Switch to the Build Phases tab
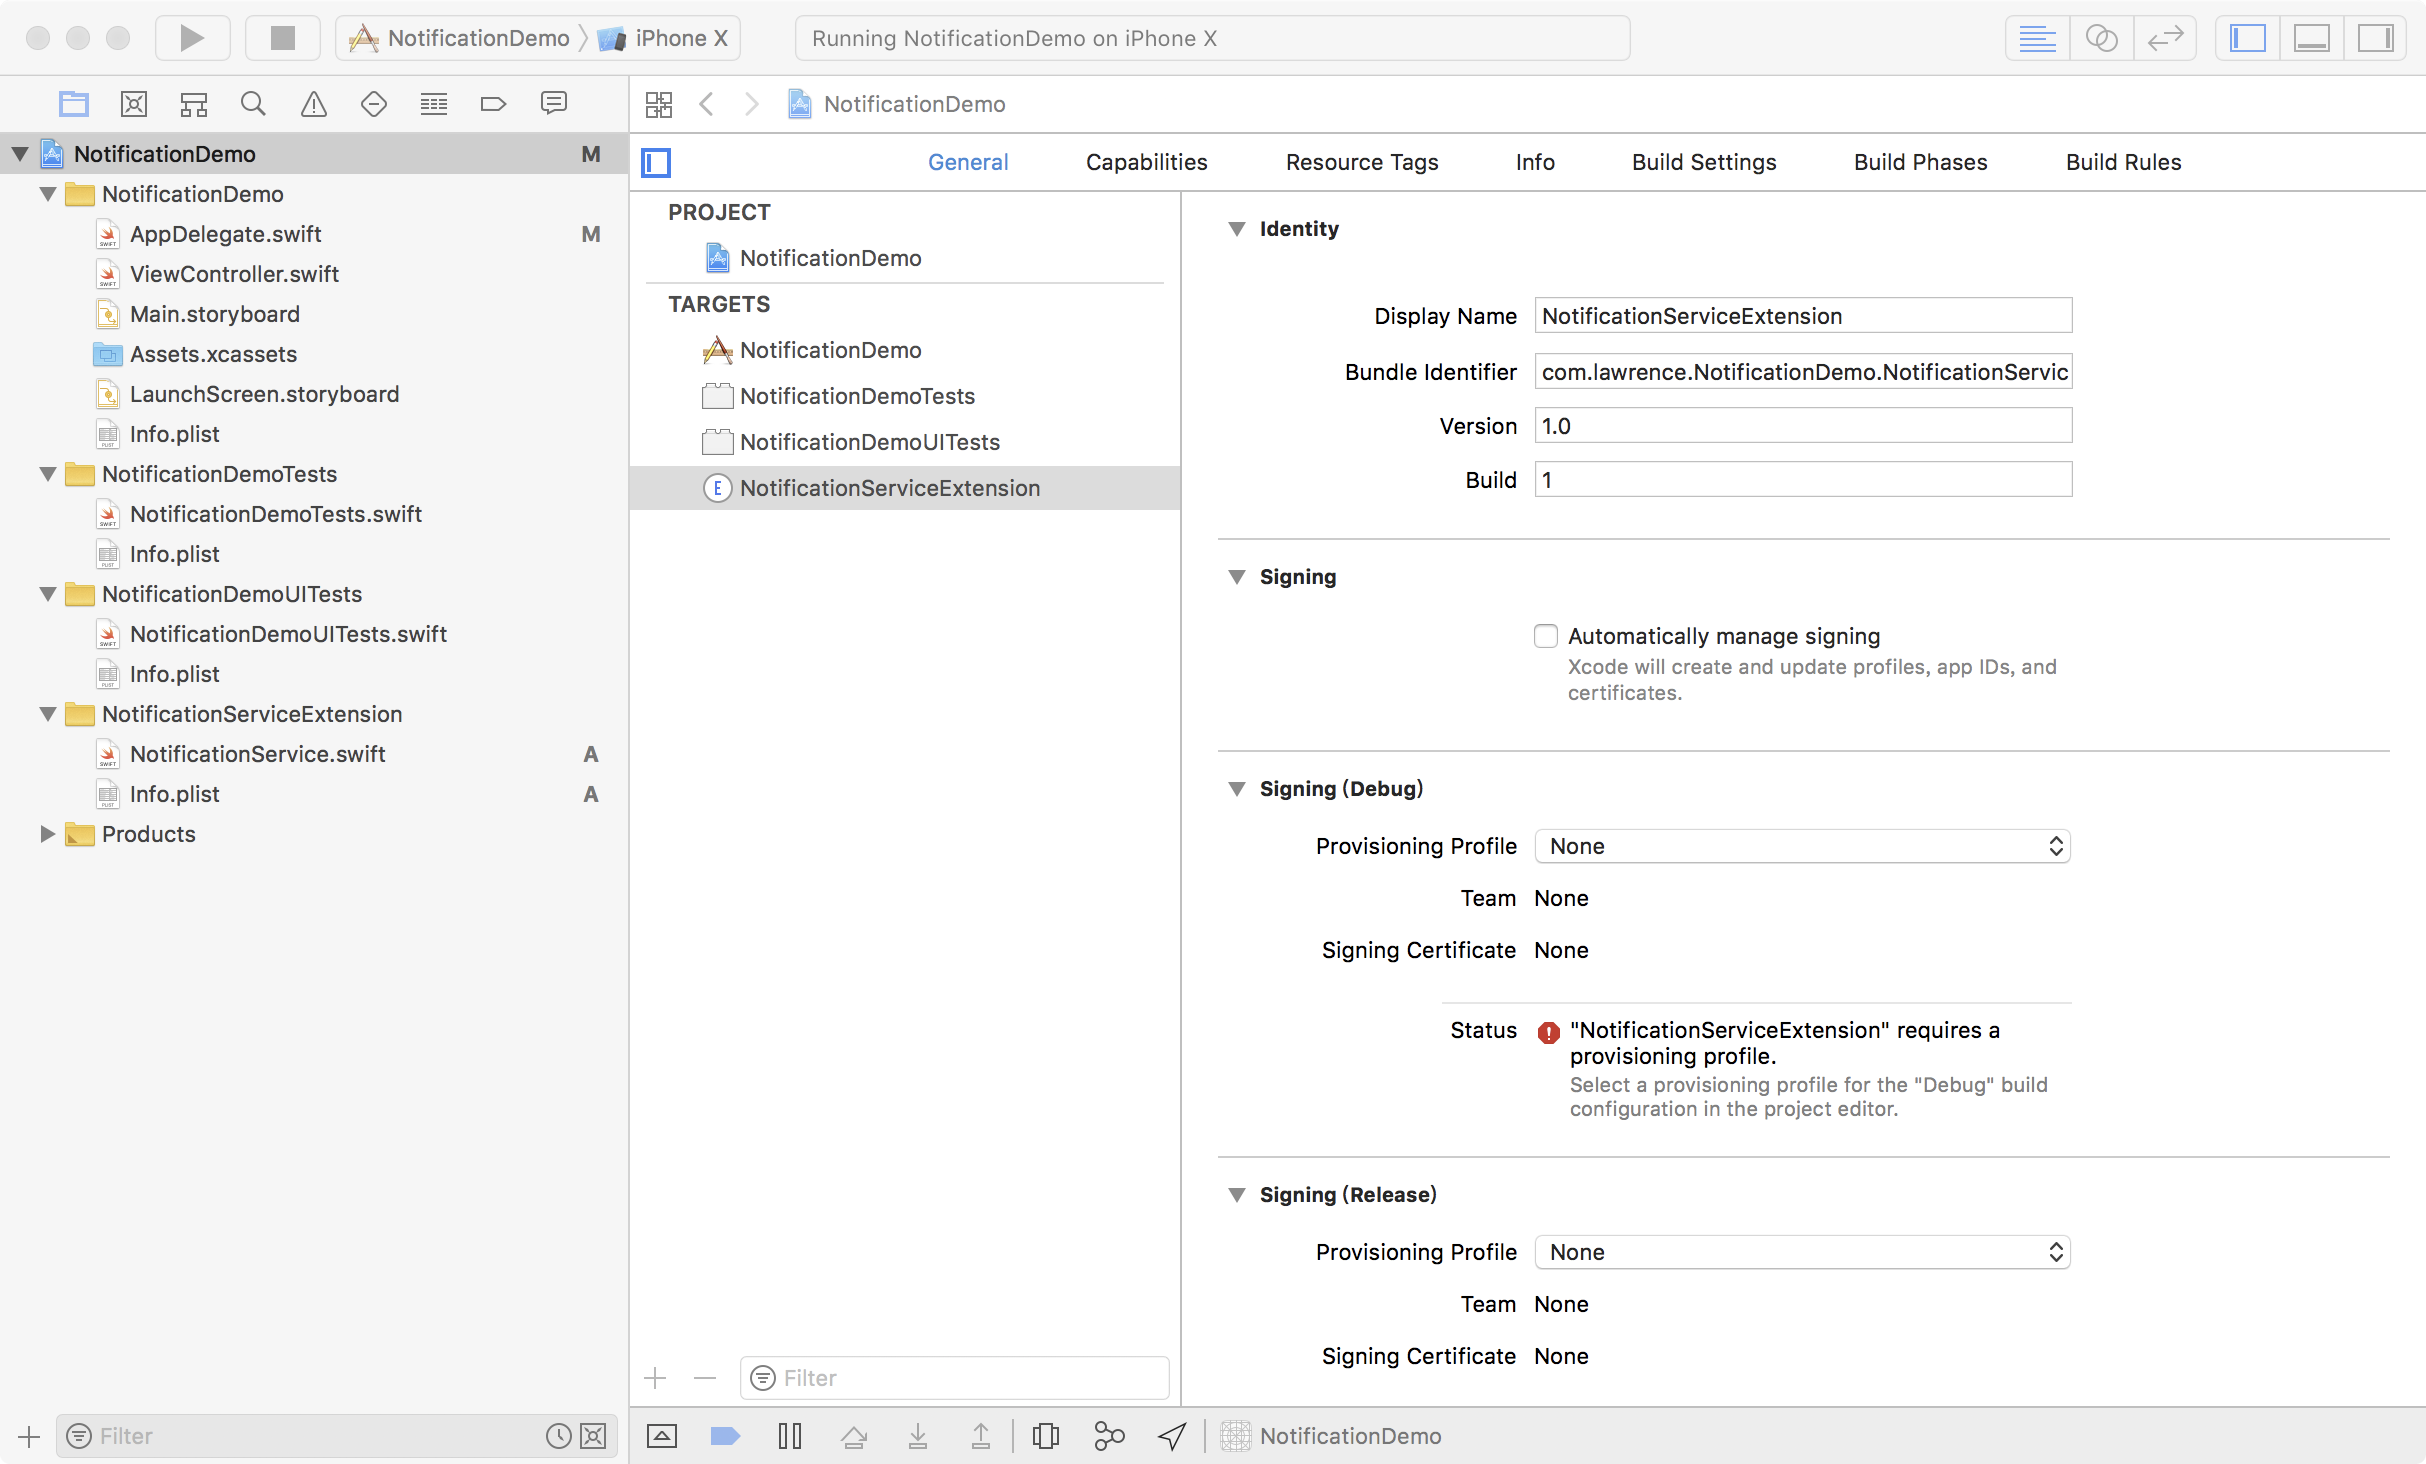Screen dimensions: 2426x1464 [1920, 162]
